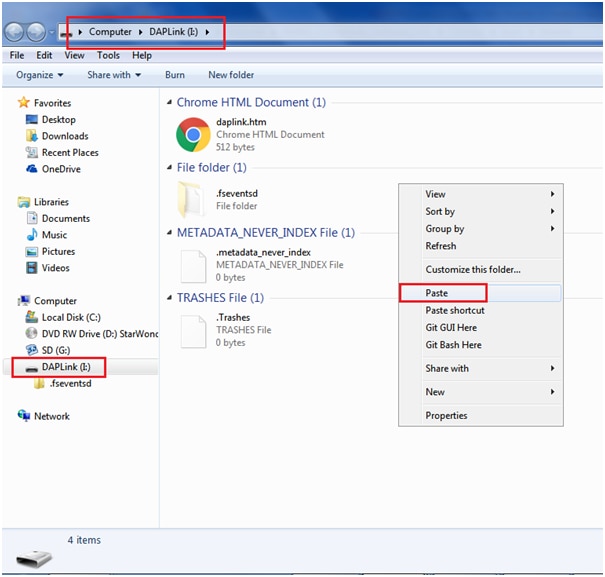Image resolution: width=605 pixels, height=577 pixels.
Task: Click Computer in the address breadcrumb
Action: click(110, 32)
